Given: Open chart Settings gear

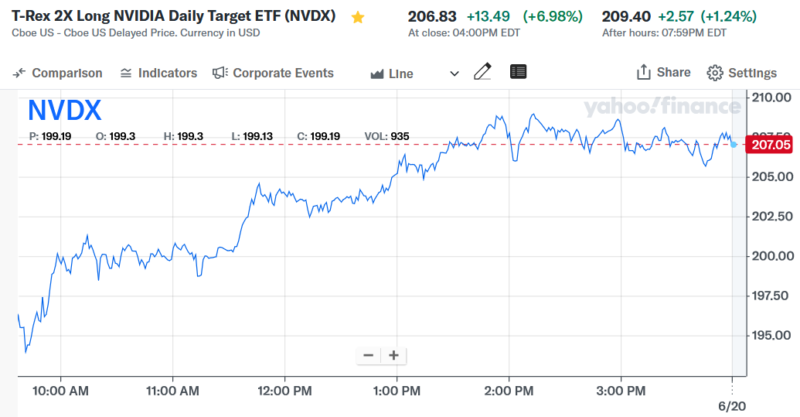Looking at the screenshot, I should pyautogui.click(x=741, y=73).
